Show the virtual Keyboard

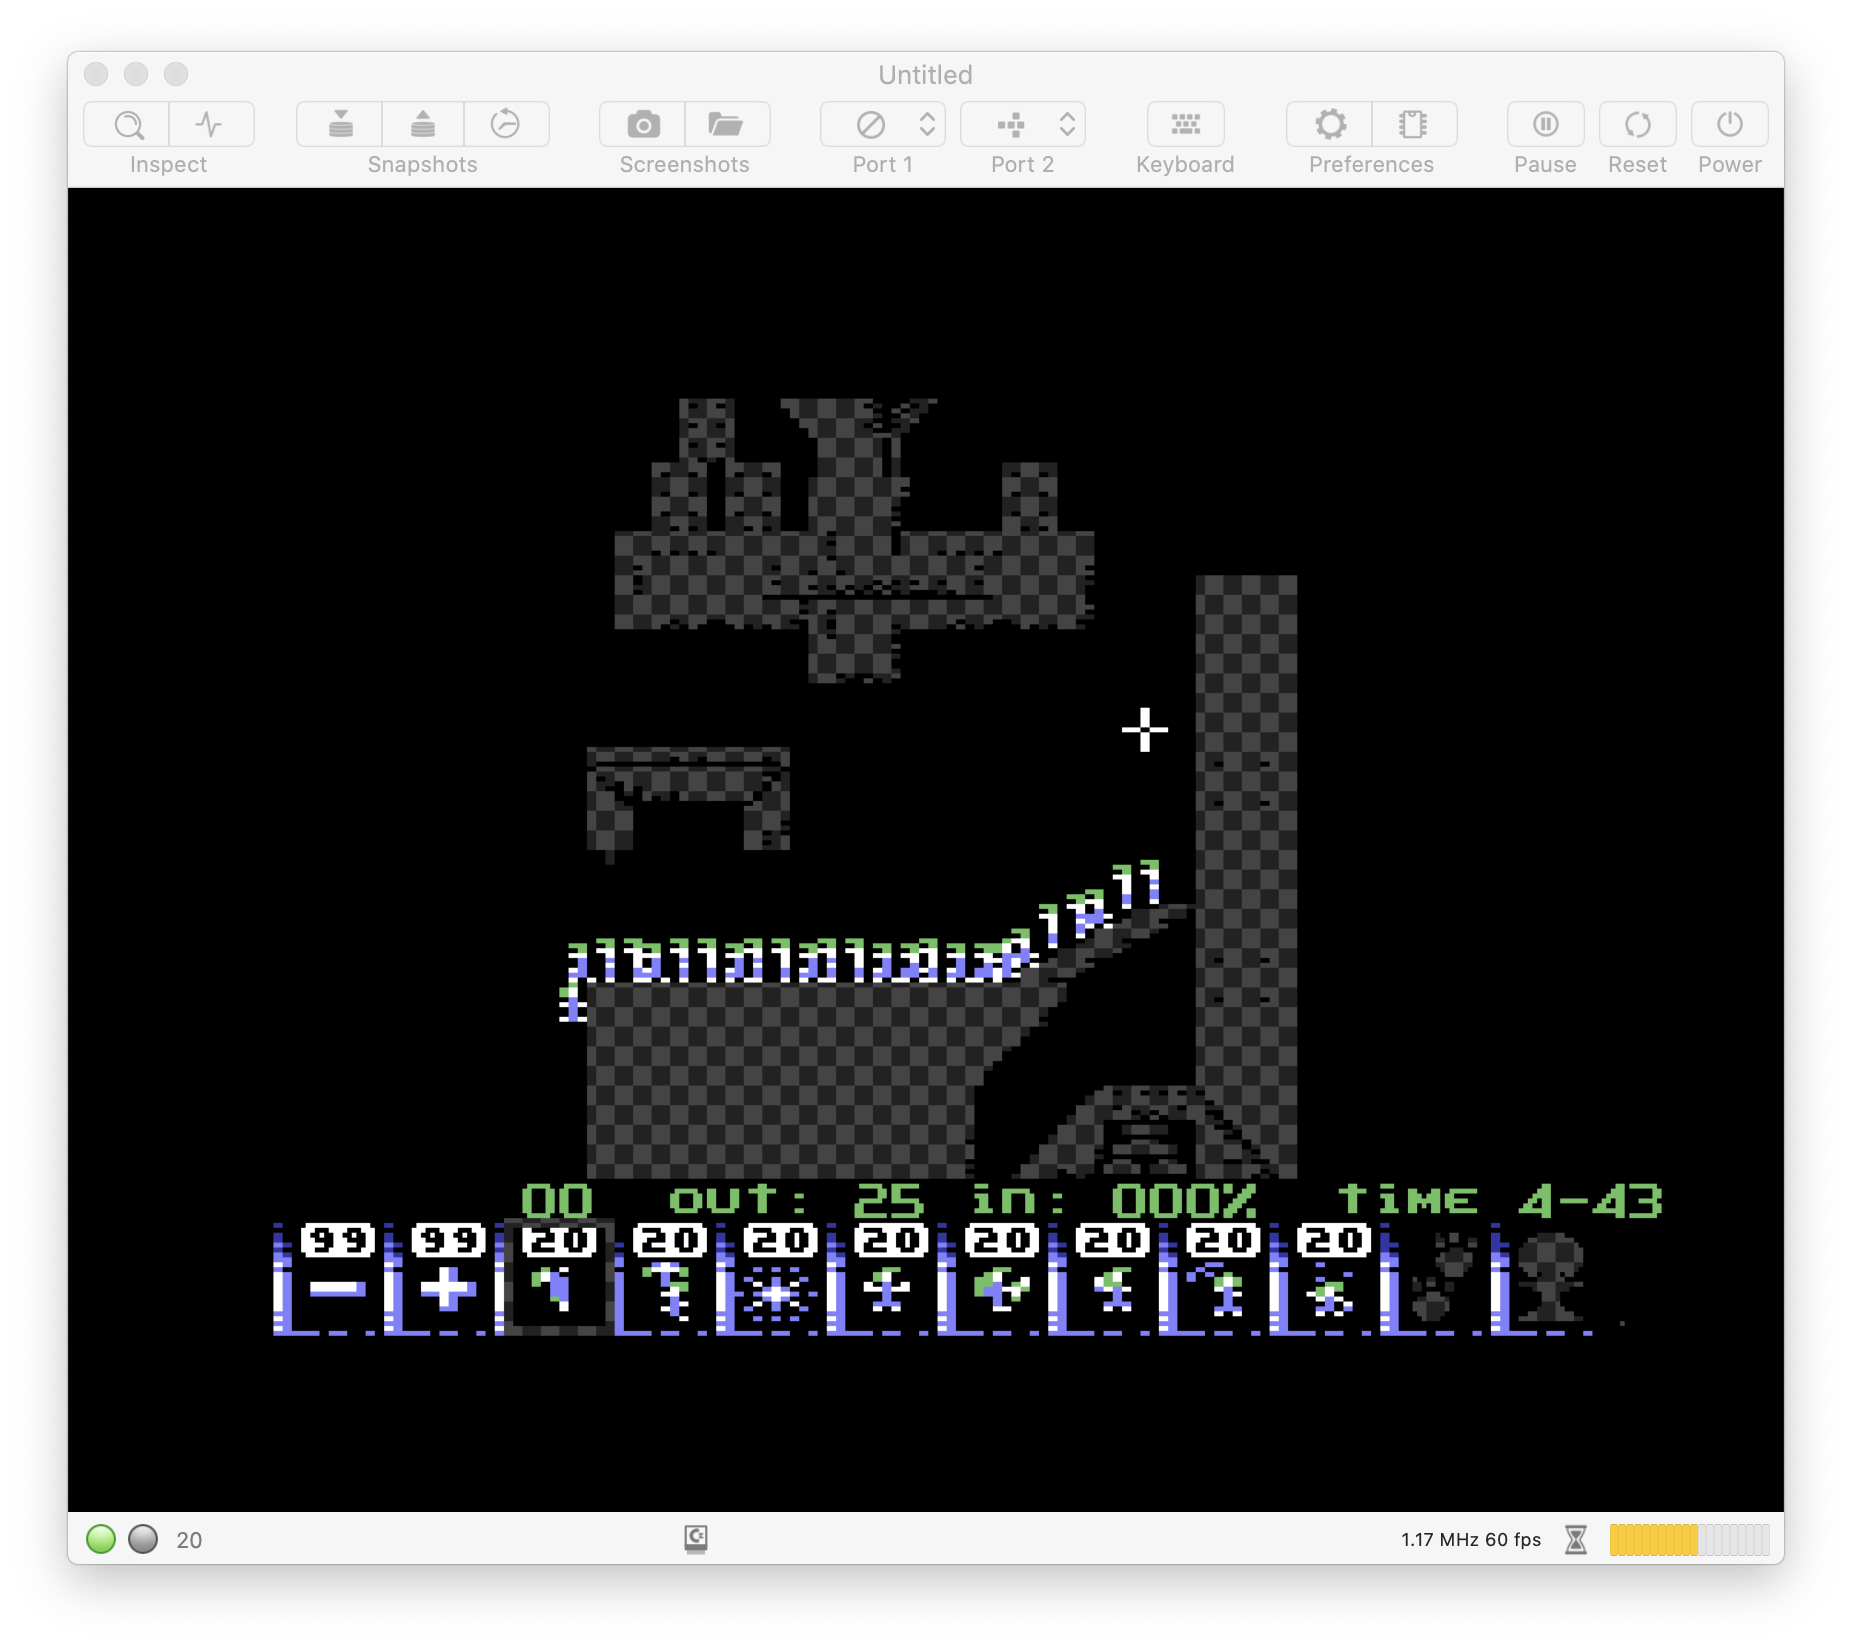click(1186, 125)
